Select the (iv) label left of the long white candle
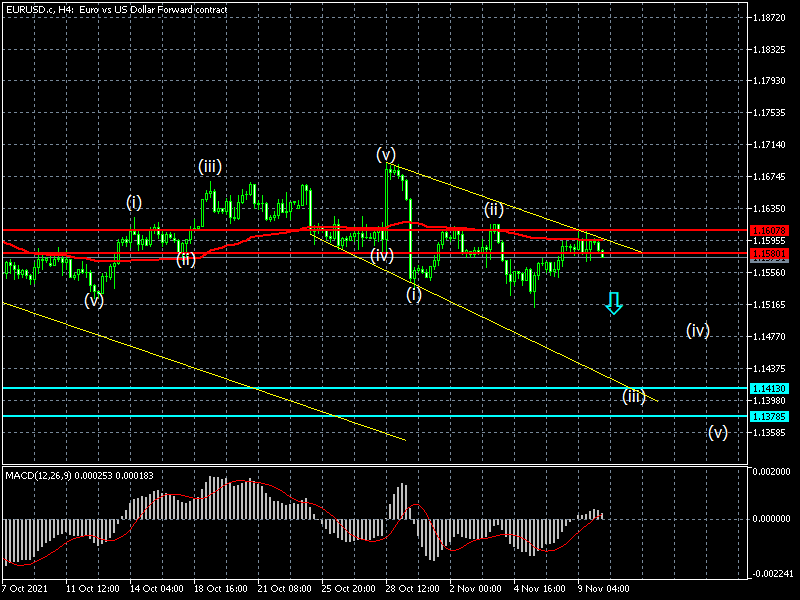 tap(381, 255)
